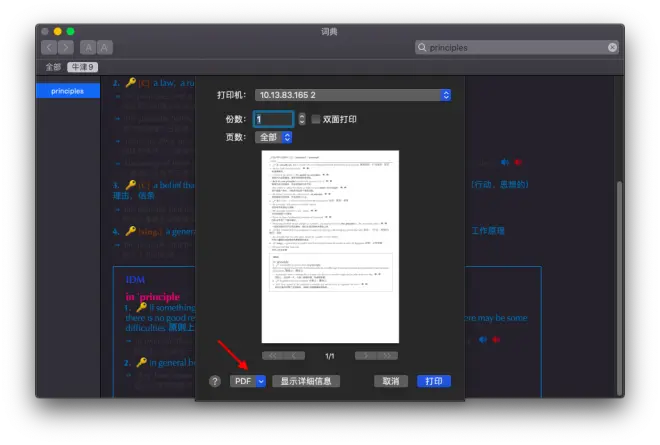The width and height of the screenshot is (660, 445).
Task: Minimize the dictionary window with the yellow button
Action: click(58, 32)
